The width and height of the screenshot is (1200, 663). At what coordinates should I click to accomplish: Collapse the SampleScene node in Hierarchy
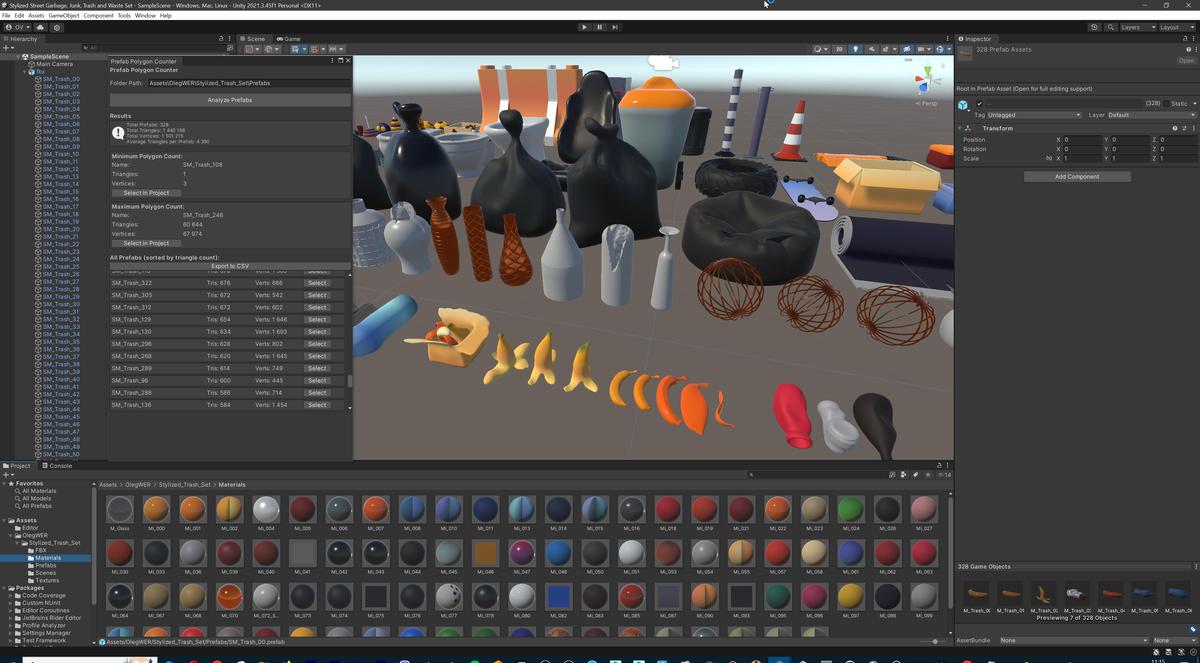coord(17,56)
